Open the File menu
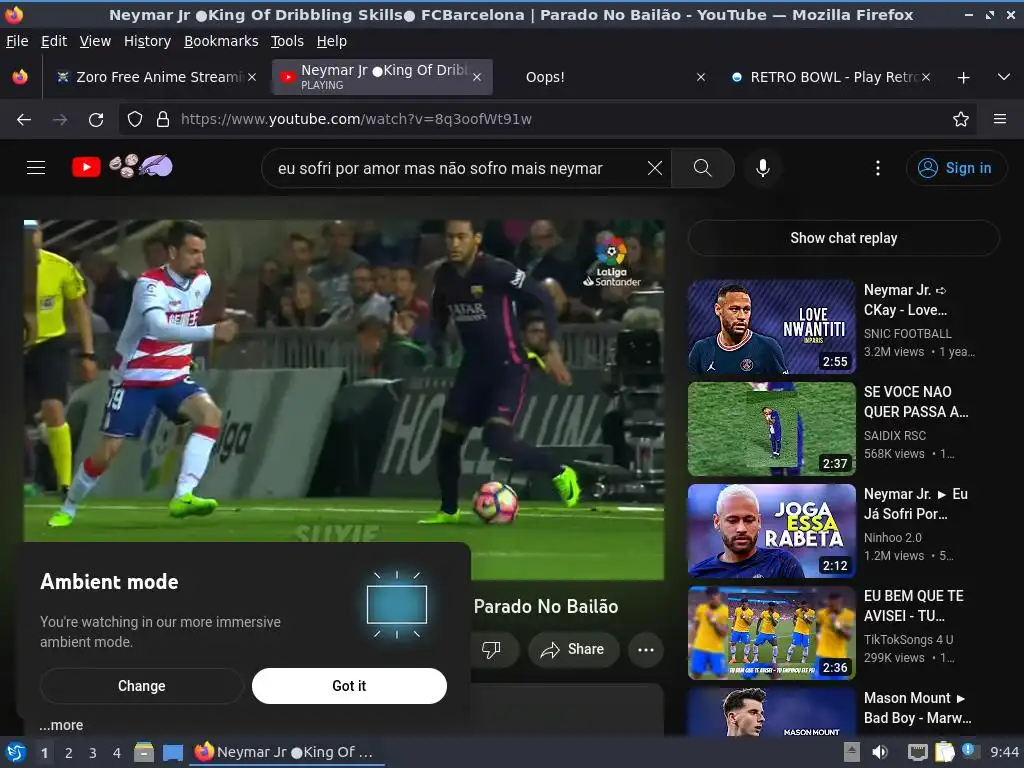The image size is (1024, 768). (17, 41)
